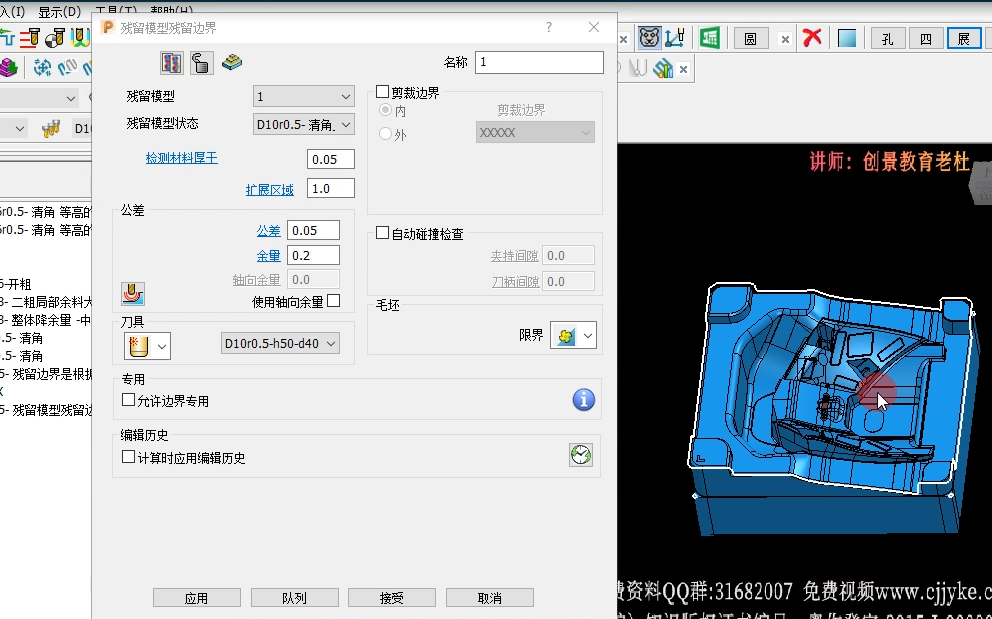
Task: Click the green spreadsheet toolbar icon
Action: (x=710, y=38)
